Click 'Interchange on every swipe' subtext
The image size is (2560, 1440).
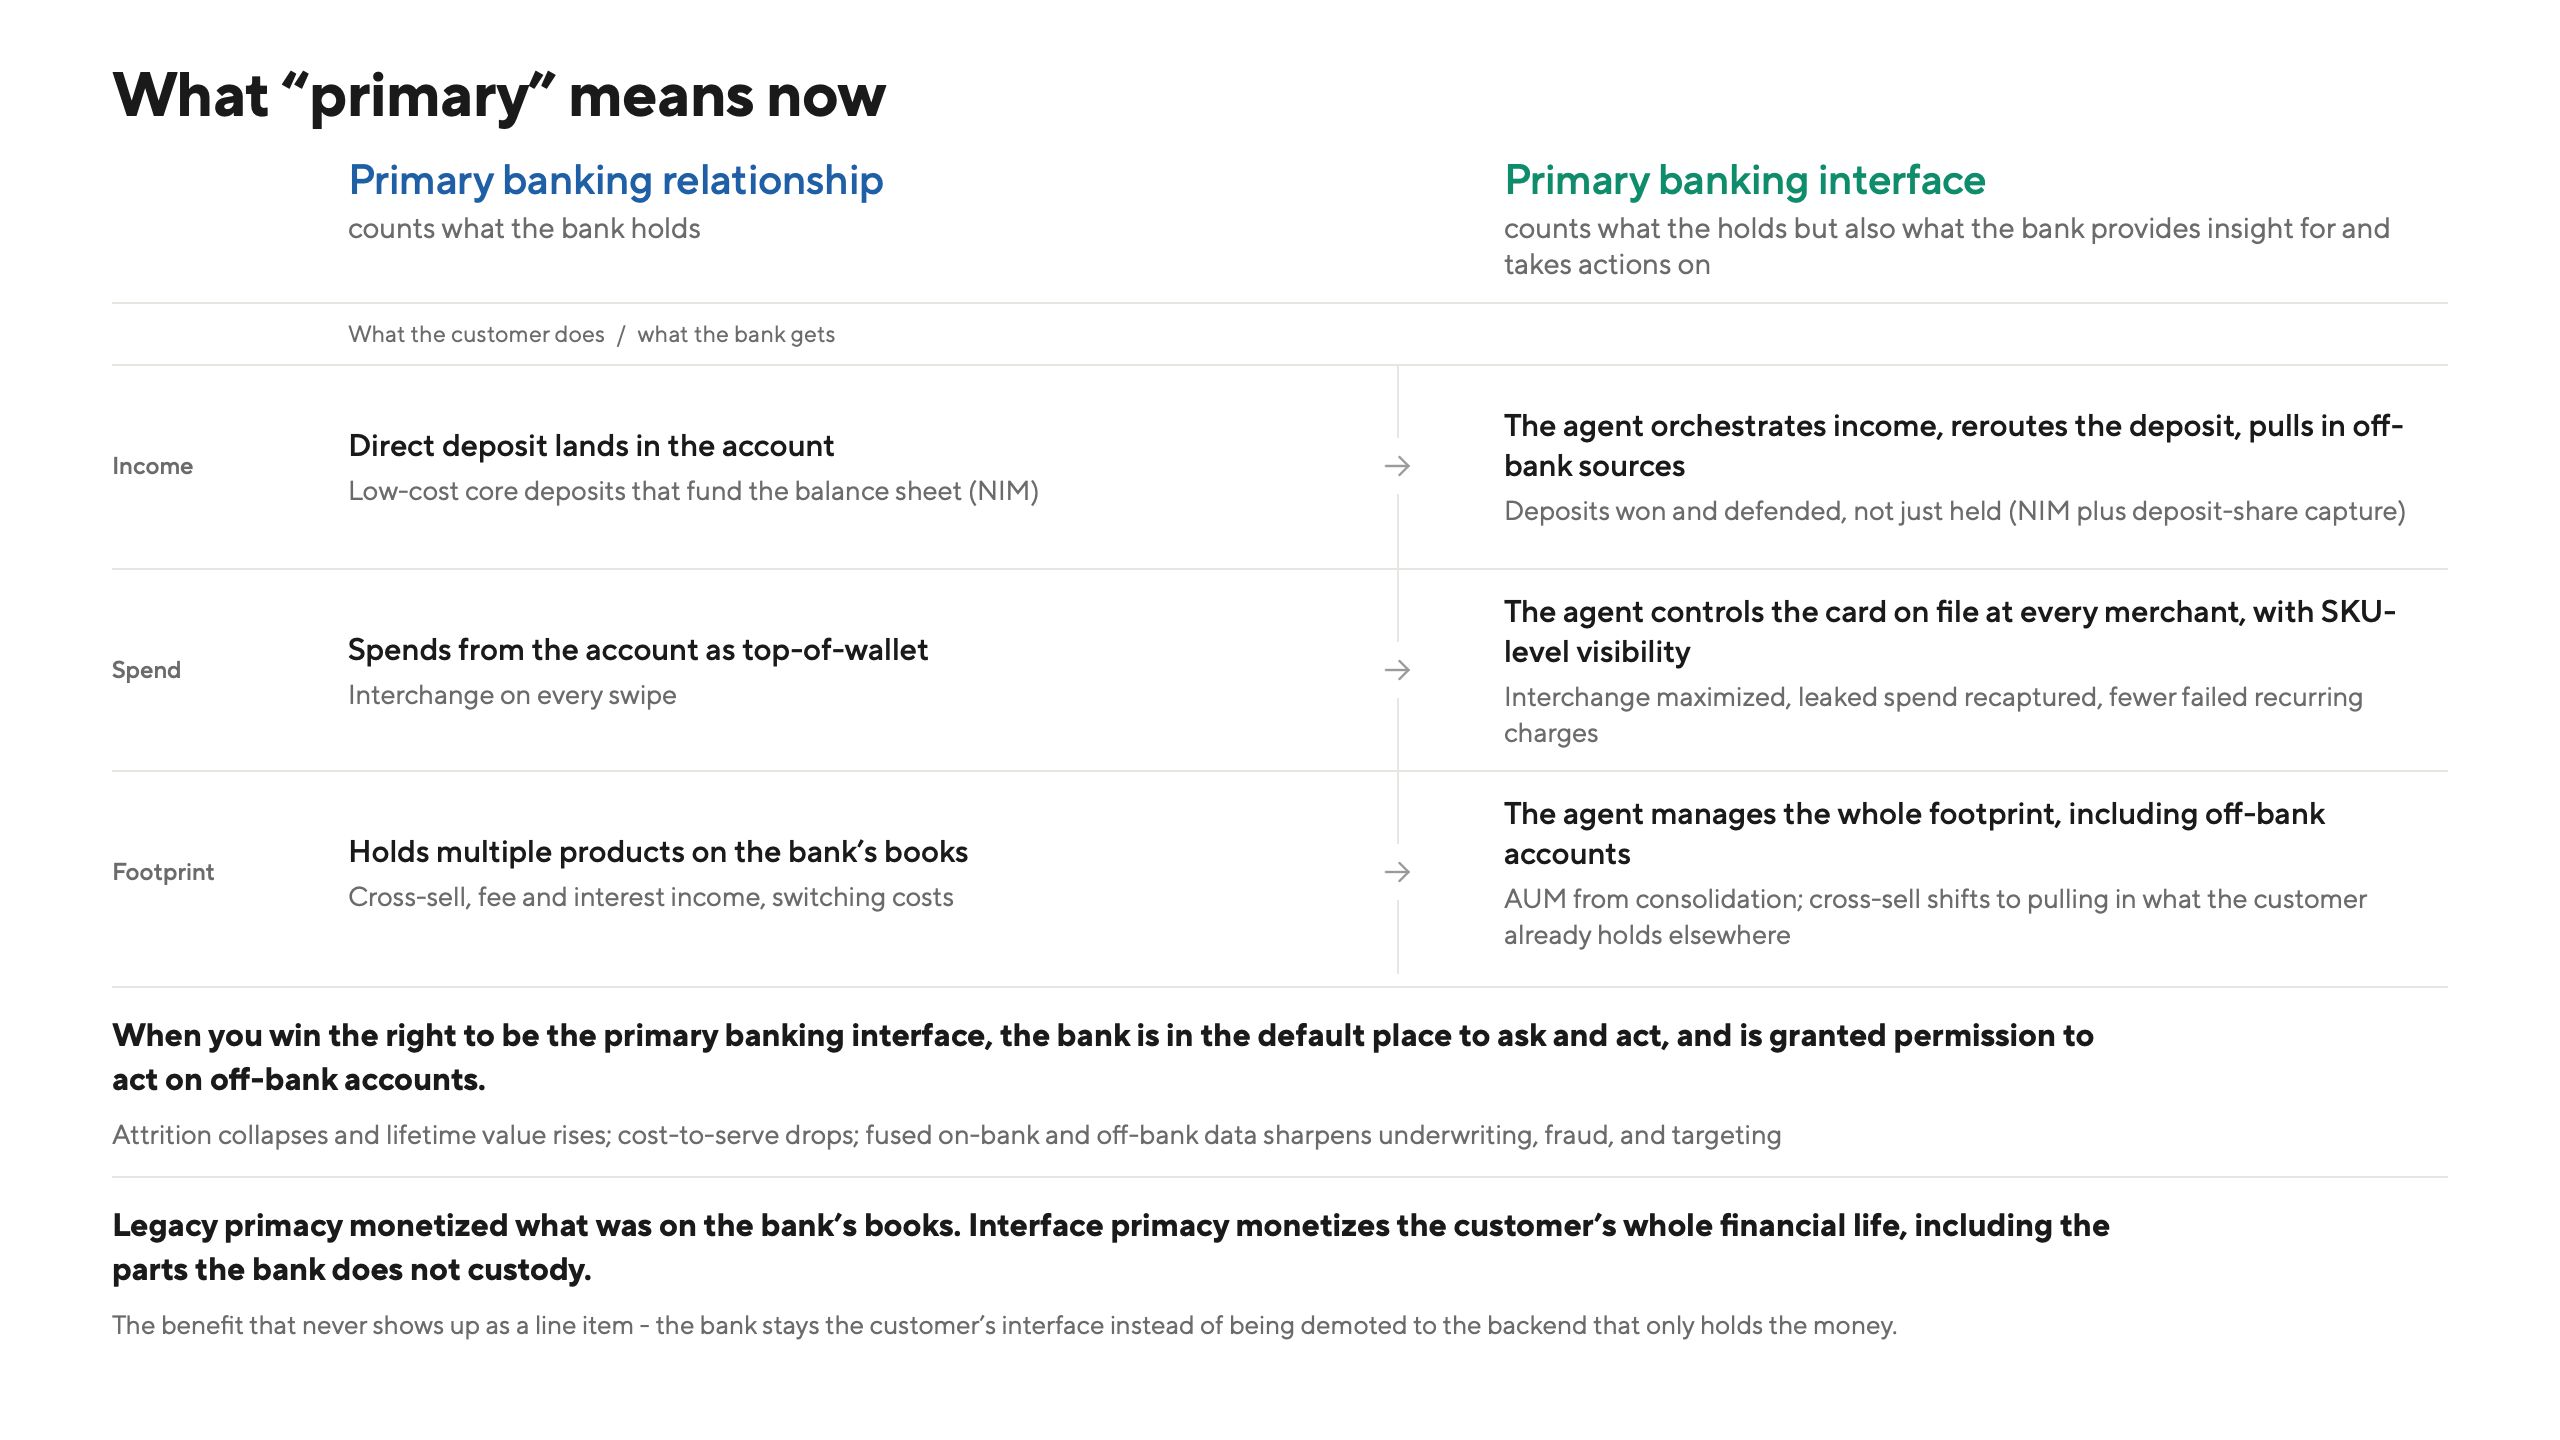[512, 695]
